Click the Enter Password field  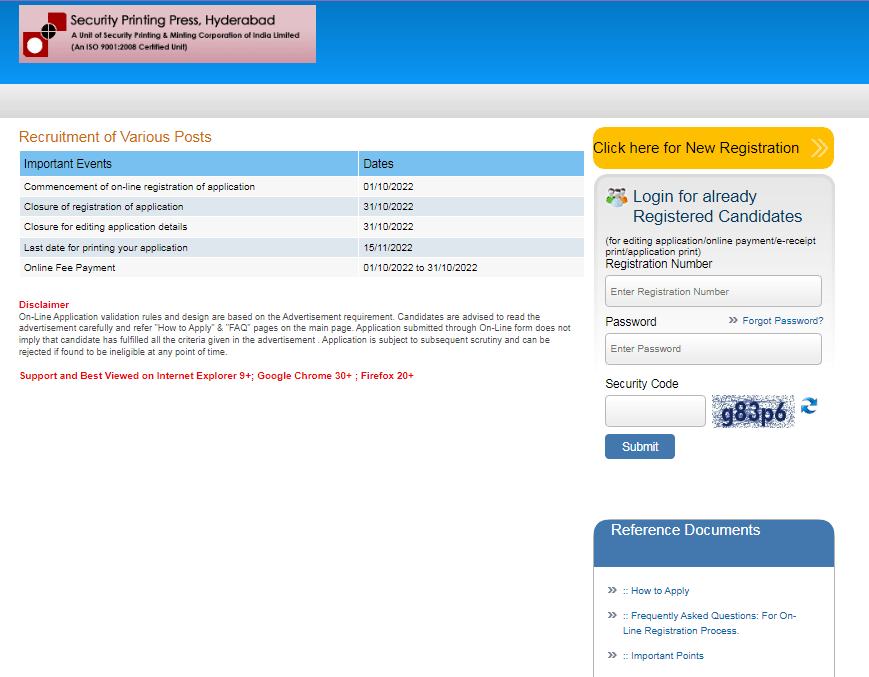pyautogui.click(x=712, y=349)
